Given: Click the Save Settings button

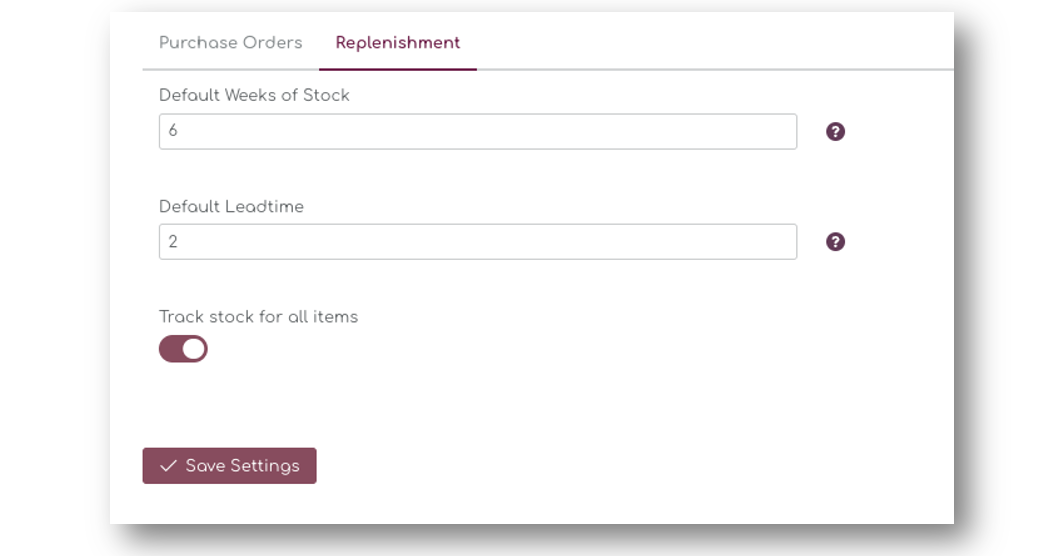Looking at the screenshot, I should click(x=229, y=466).
